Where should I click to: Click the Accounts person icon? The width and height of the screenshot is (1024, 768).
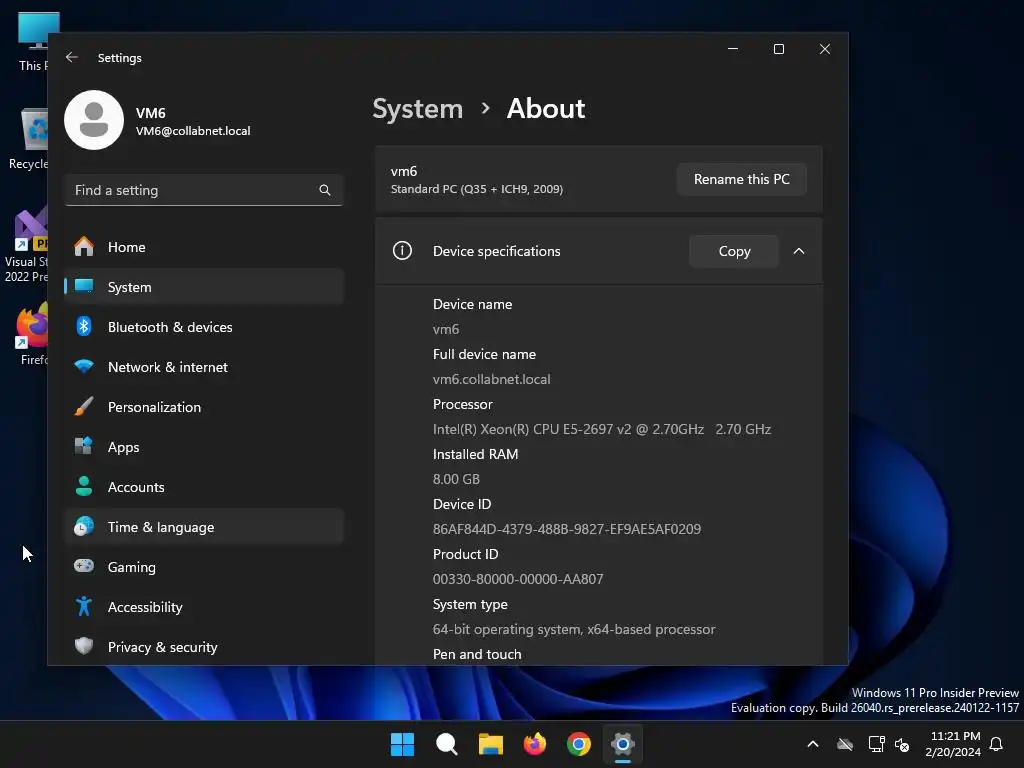[84, 487]
